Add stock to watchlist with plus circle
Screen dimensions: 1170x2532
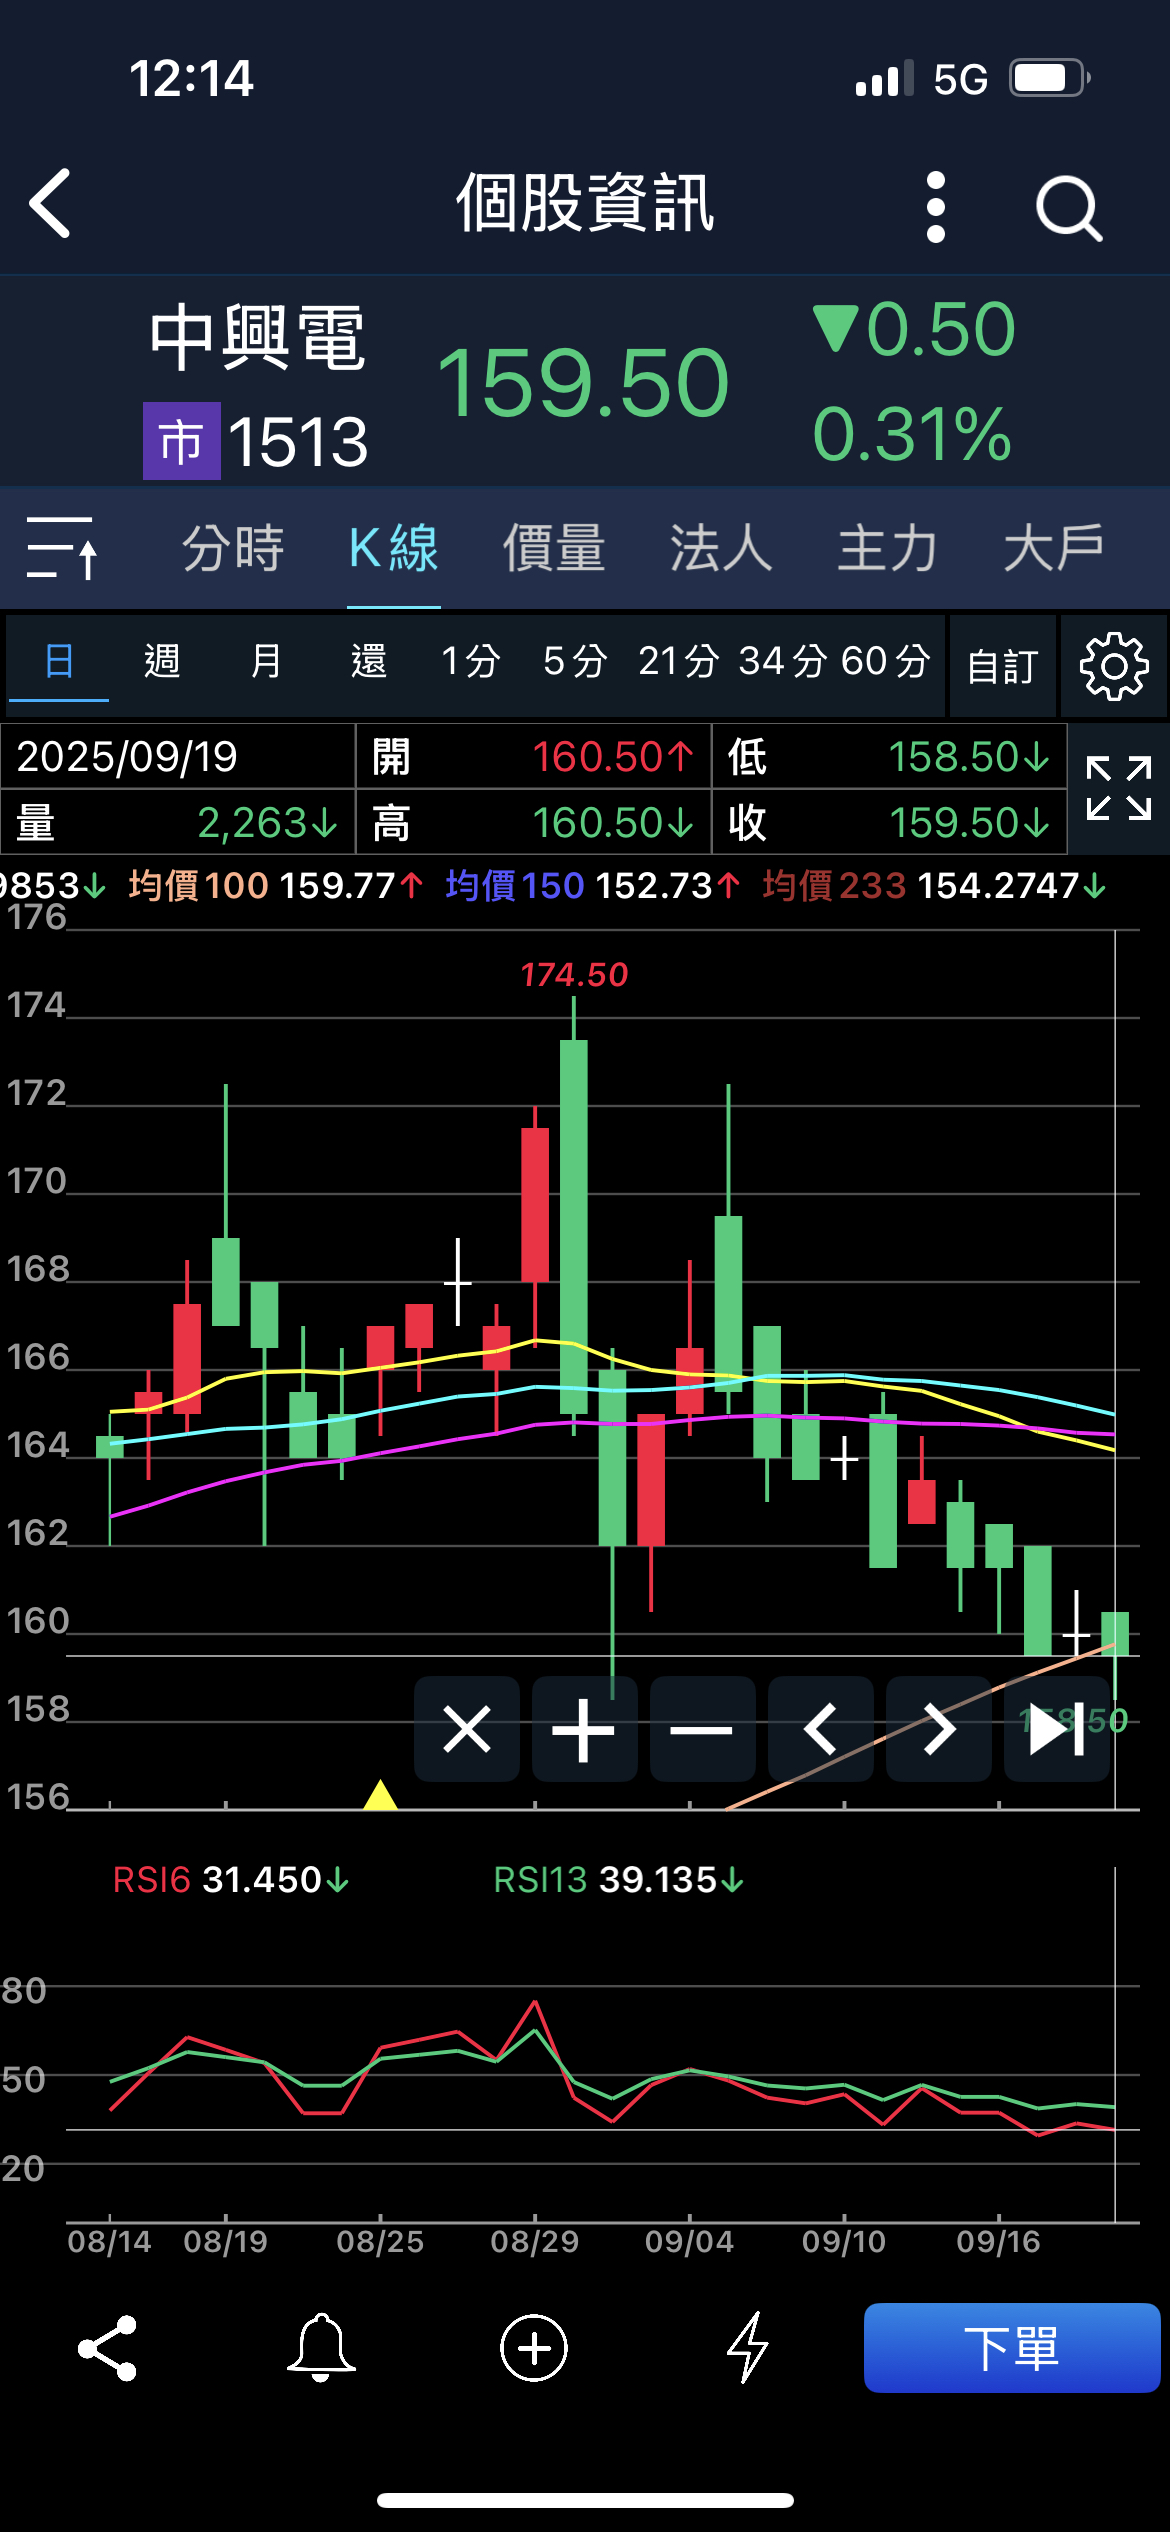(534, 2347)
